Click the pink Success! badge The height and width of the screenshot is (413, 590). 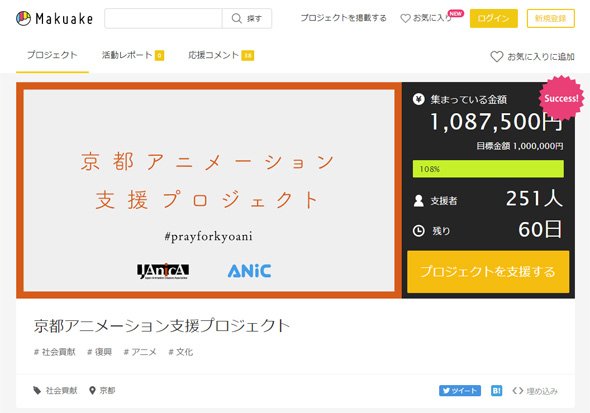tap(561, 98)
